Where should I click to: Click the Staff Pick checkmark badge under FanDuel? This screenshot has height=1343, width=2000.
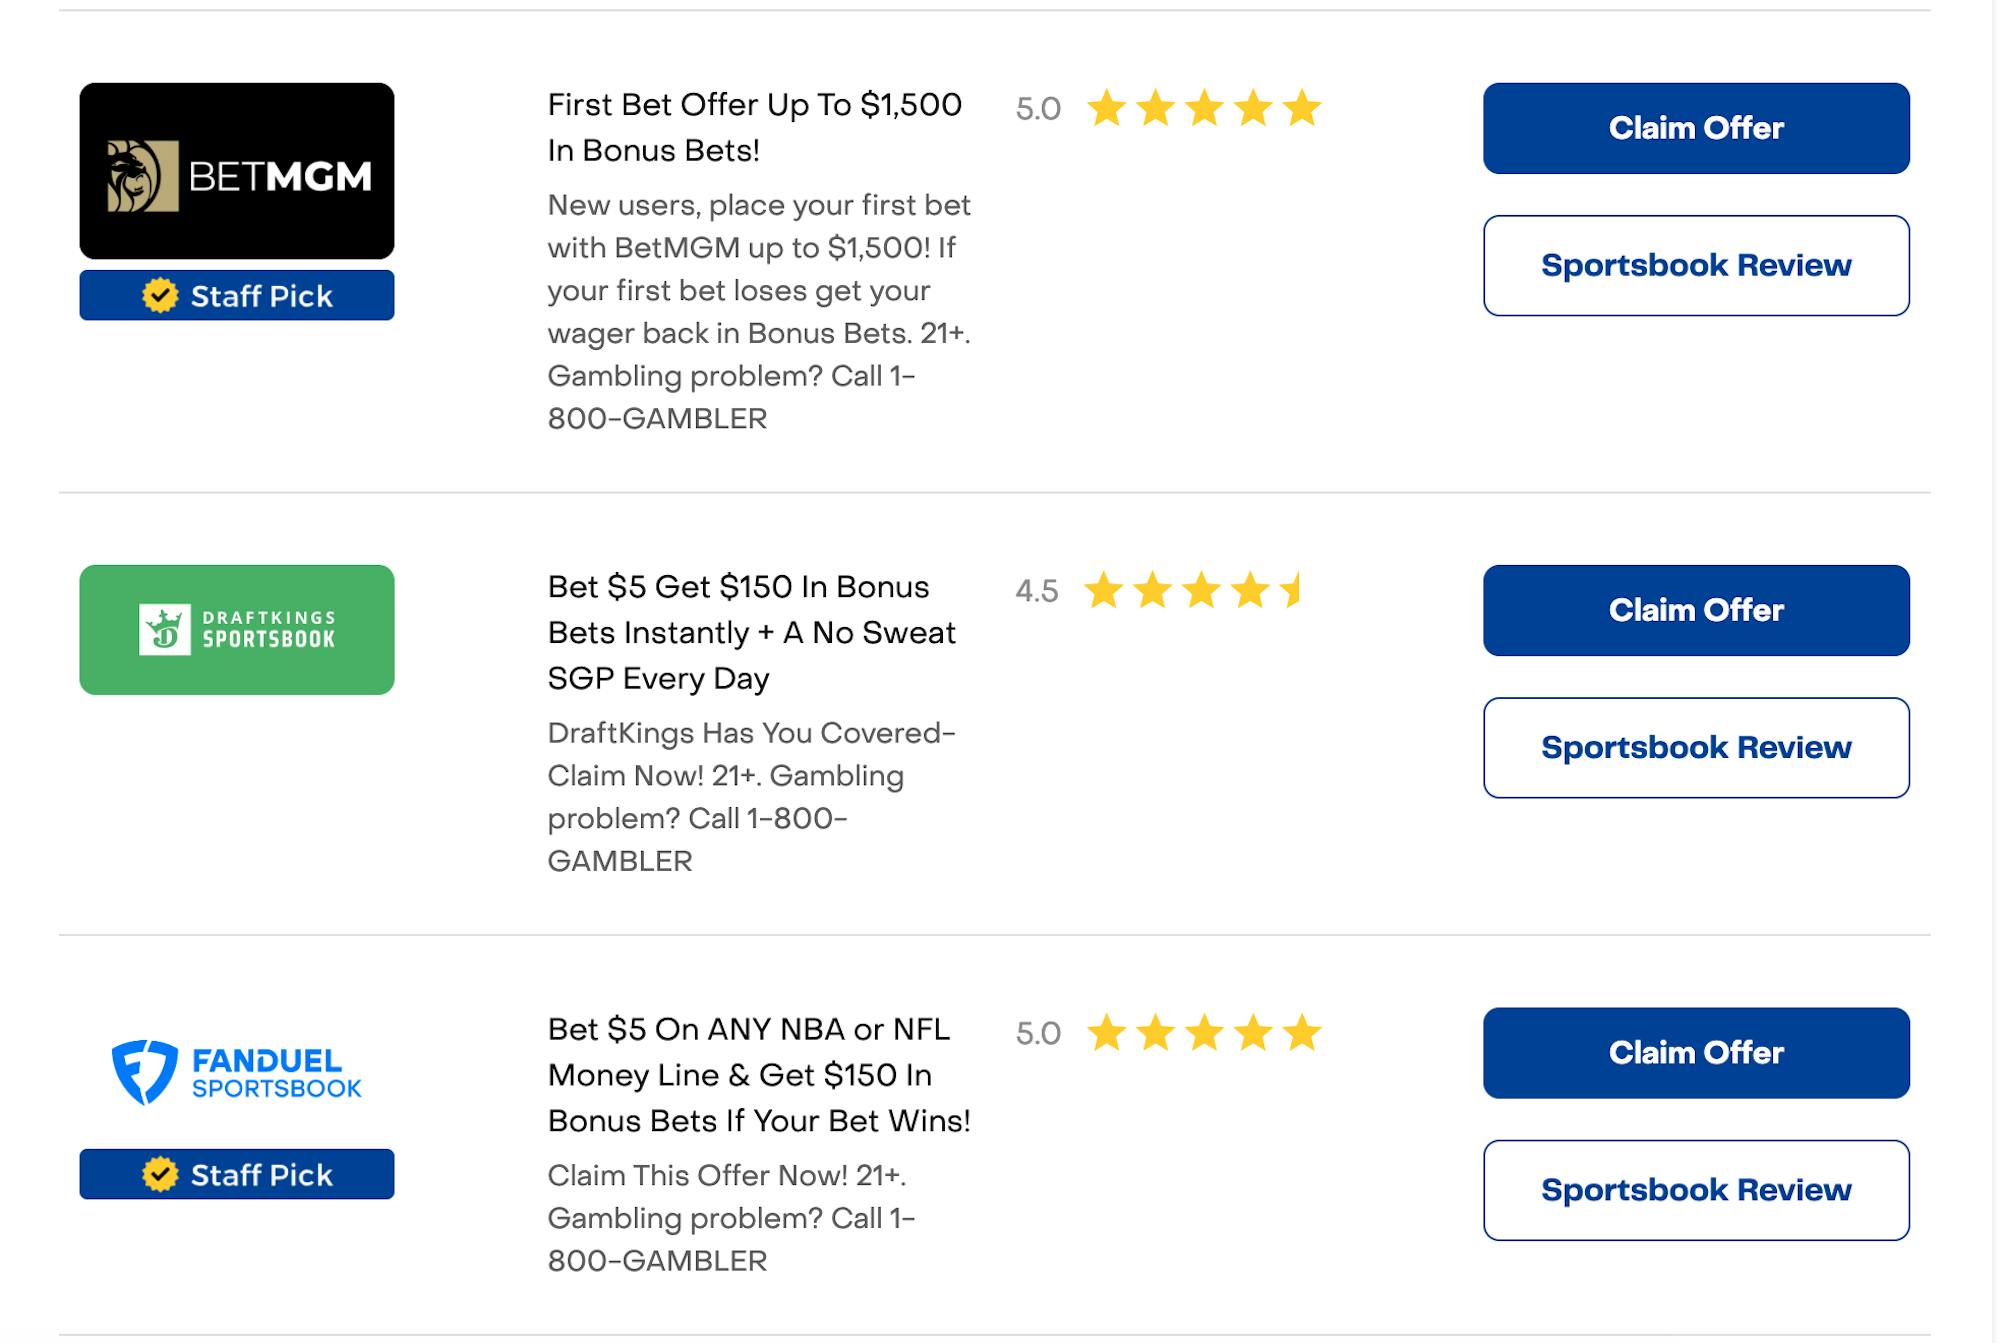pos(160,1174)
